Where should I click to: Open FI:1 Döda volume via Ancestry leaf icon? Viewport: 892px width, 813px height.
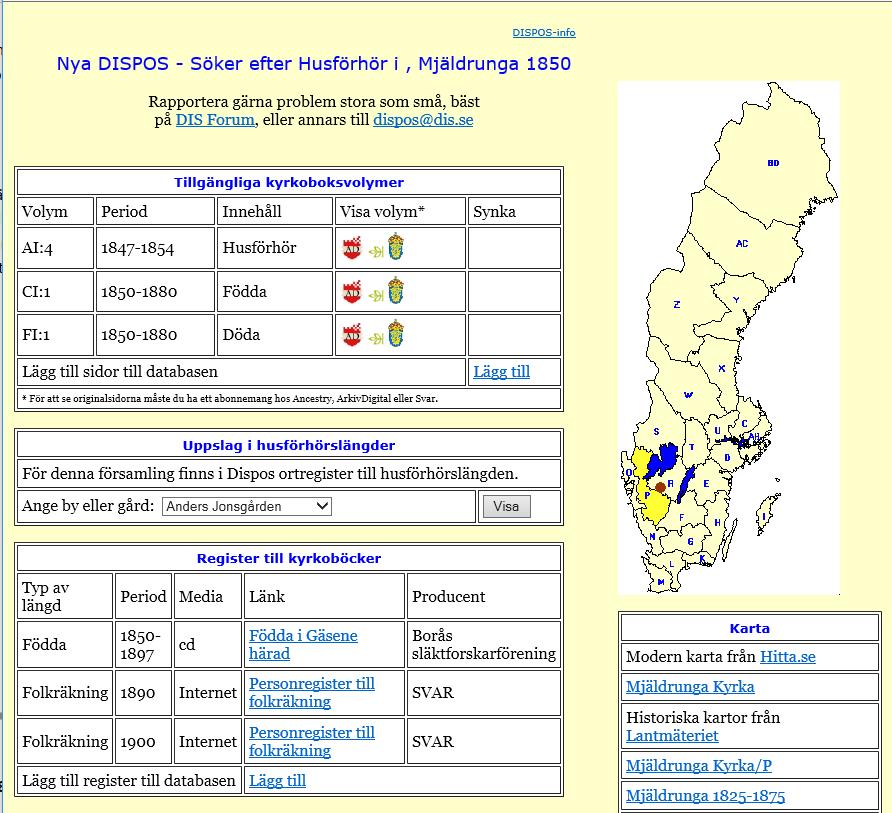click(375, 337)
